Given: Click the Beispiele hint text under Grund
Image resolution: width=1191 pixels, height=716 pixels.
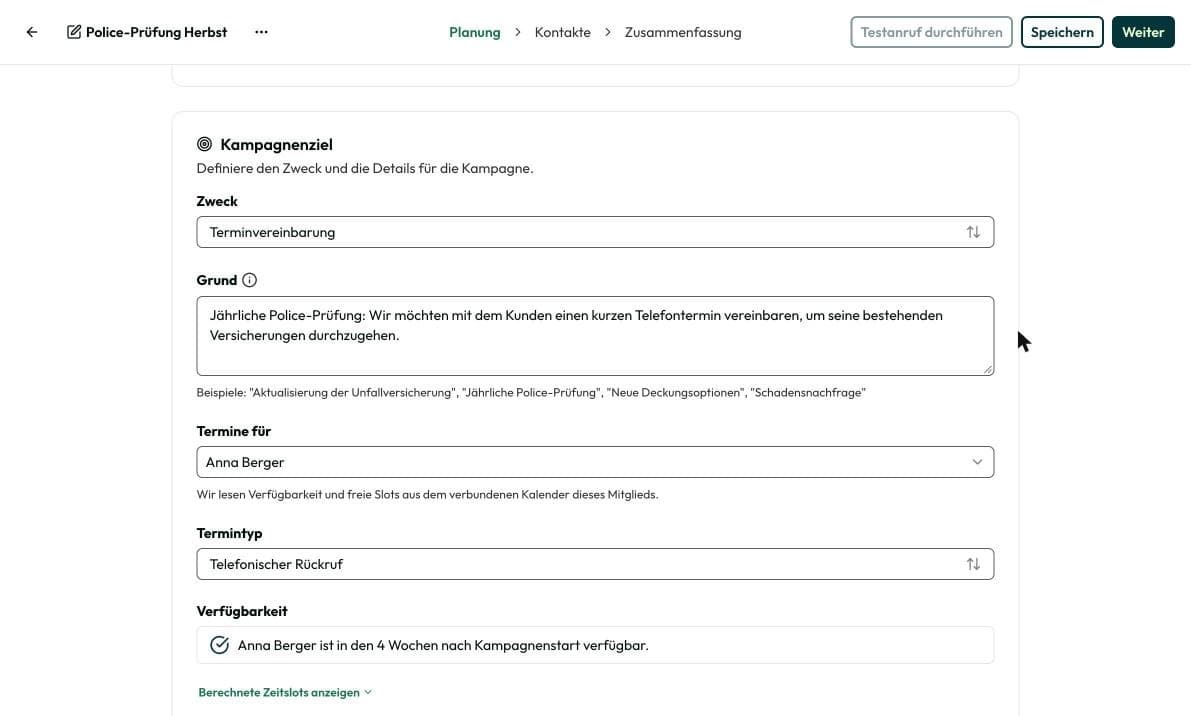Looking at the screenshot, I should click(531, 393).
